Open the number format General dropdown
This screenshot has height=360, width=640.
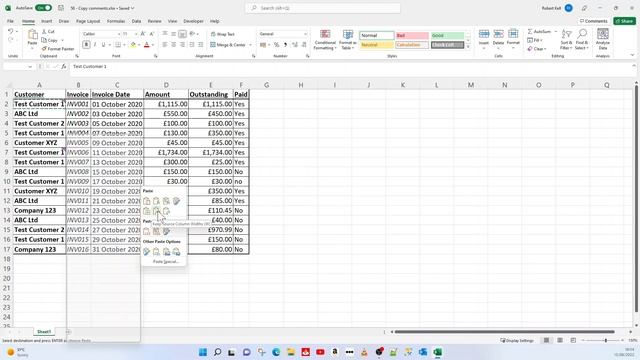click(x=305, y=34)
